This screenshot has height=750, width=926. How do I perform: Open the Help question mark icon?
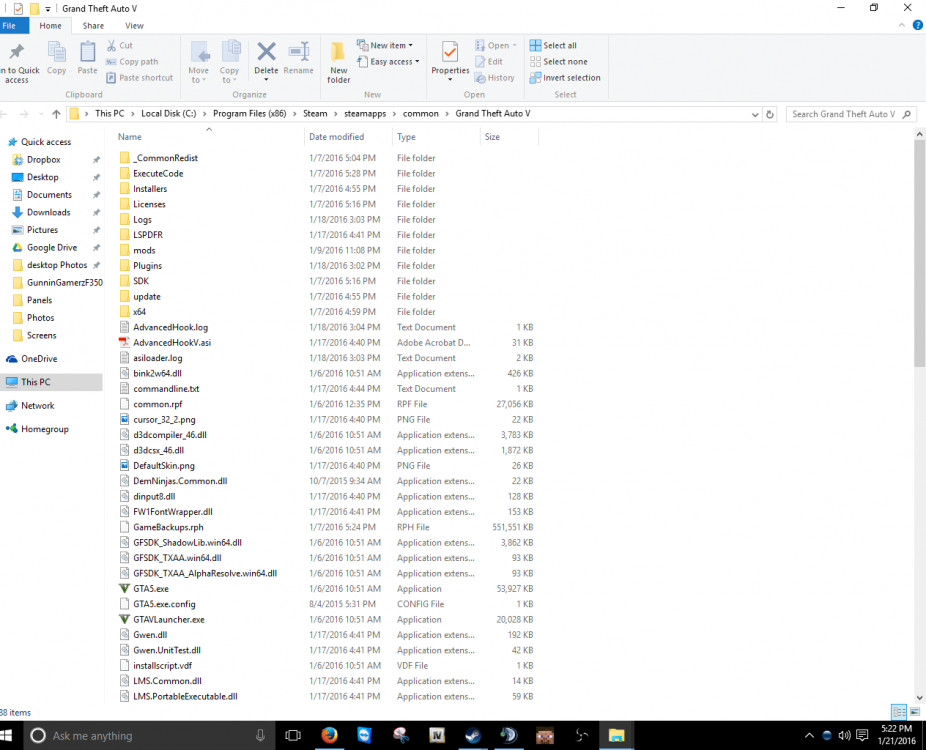point(918,25)
